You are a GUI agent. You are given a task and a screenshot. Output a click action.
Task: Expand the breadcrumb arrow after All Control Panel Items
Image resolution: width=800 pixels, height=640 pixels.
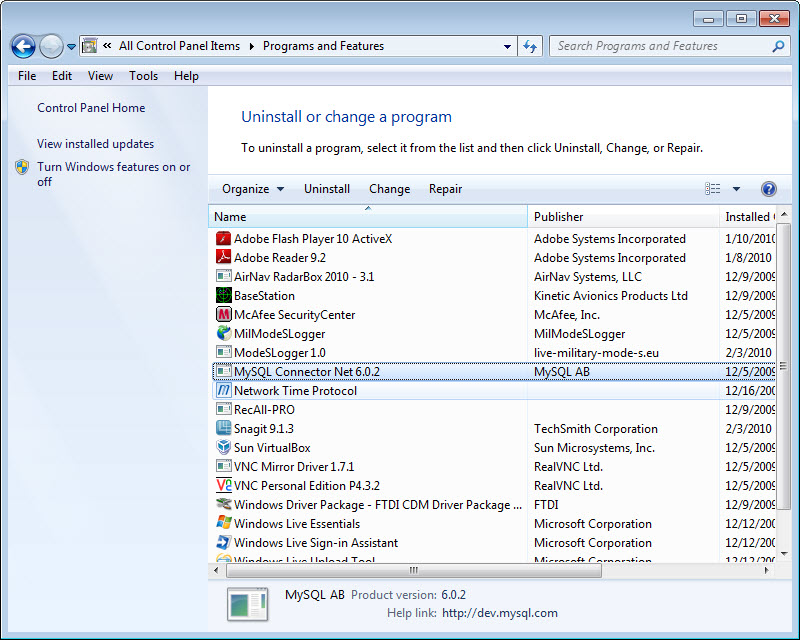[x=252, y=46]
